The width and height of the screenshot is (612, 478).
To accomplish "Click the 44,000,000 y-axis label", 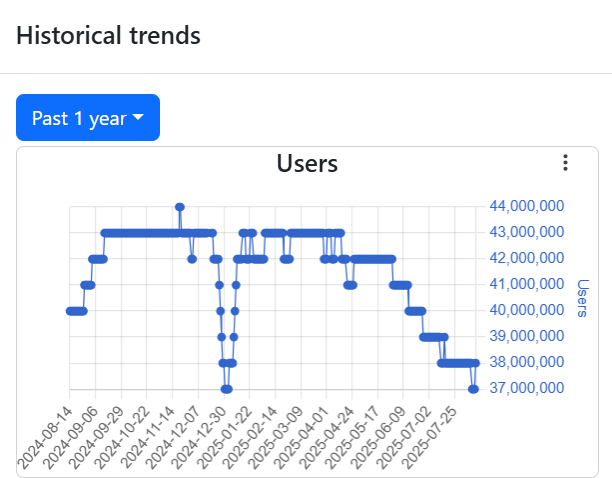I will coord(528,206).
